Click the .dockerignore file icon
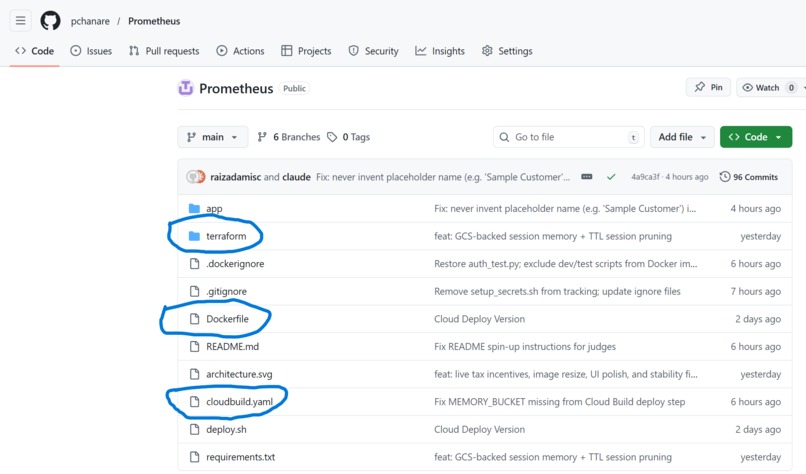The width and height of the screenshot is (806, 474). [x=194, y=264]
